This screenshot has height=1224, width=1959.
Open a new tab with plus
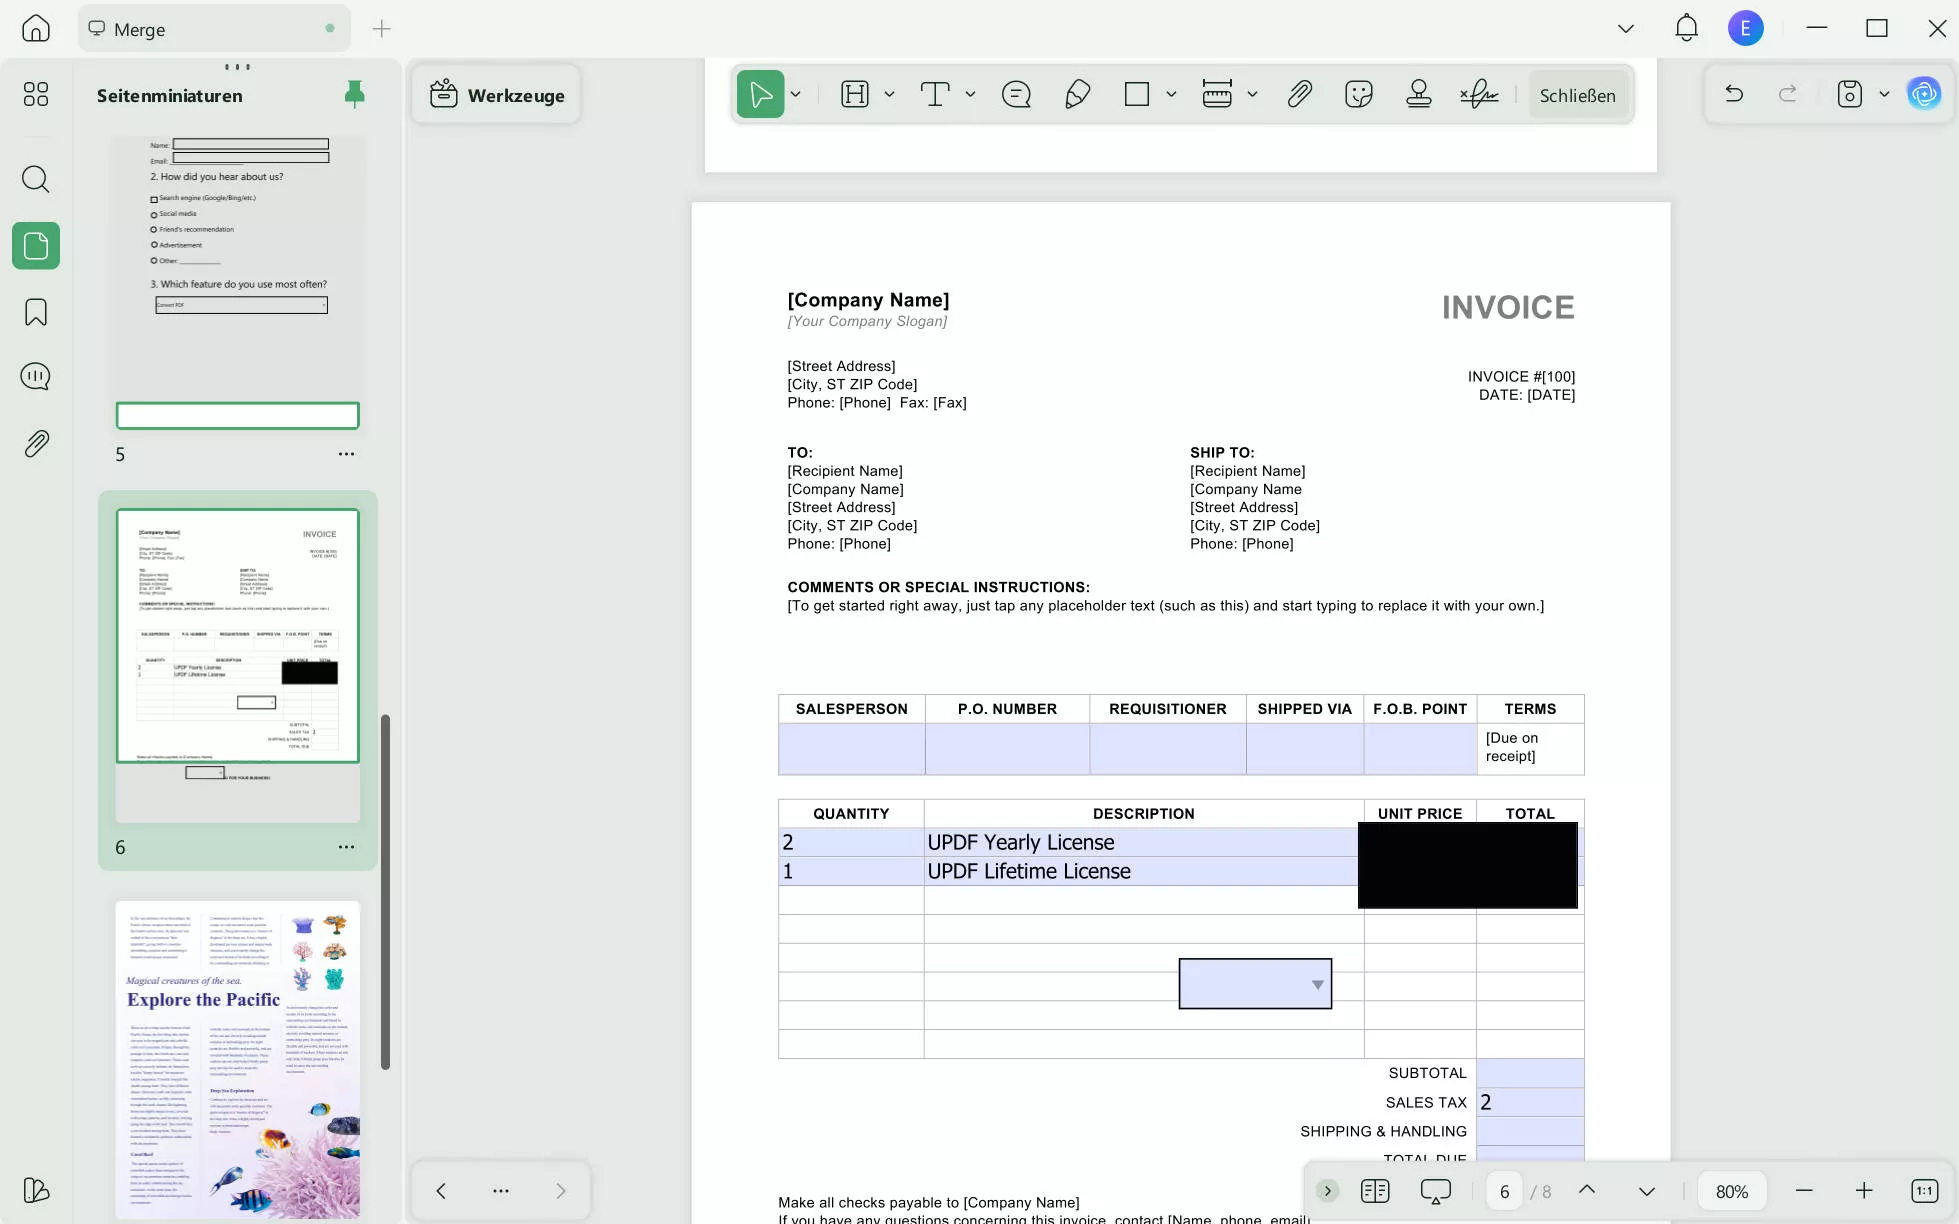(381, 29)
